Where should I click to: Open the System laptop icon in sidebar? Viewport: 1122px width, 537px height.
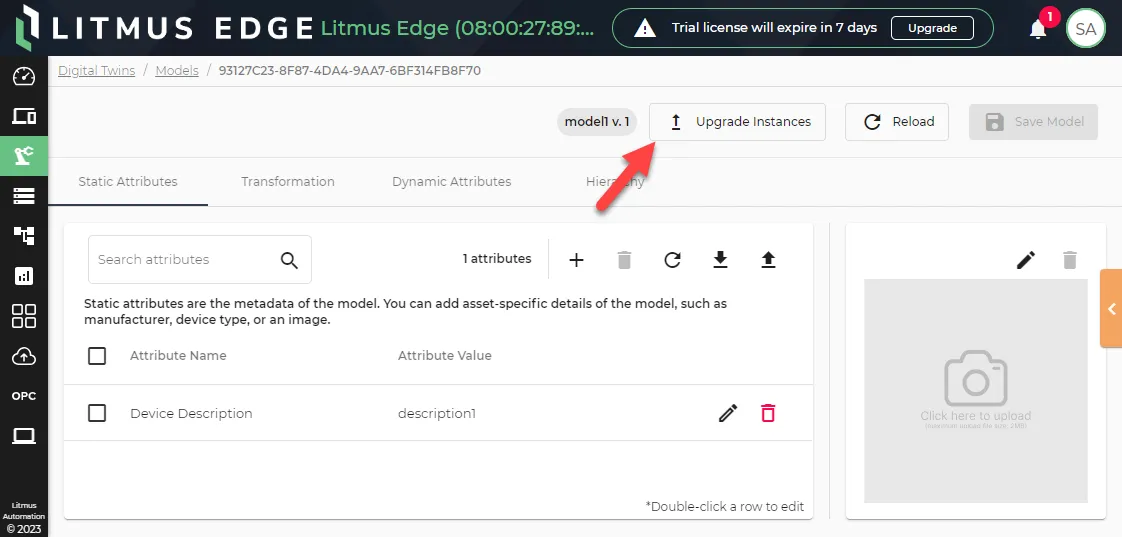tap(24, 435)
